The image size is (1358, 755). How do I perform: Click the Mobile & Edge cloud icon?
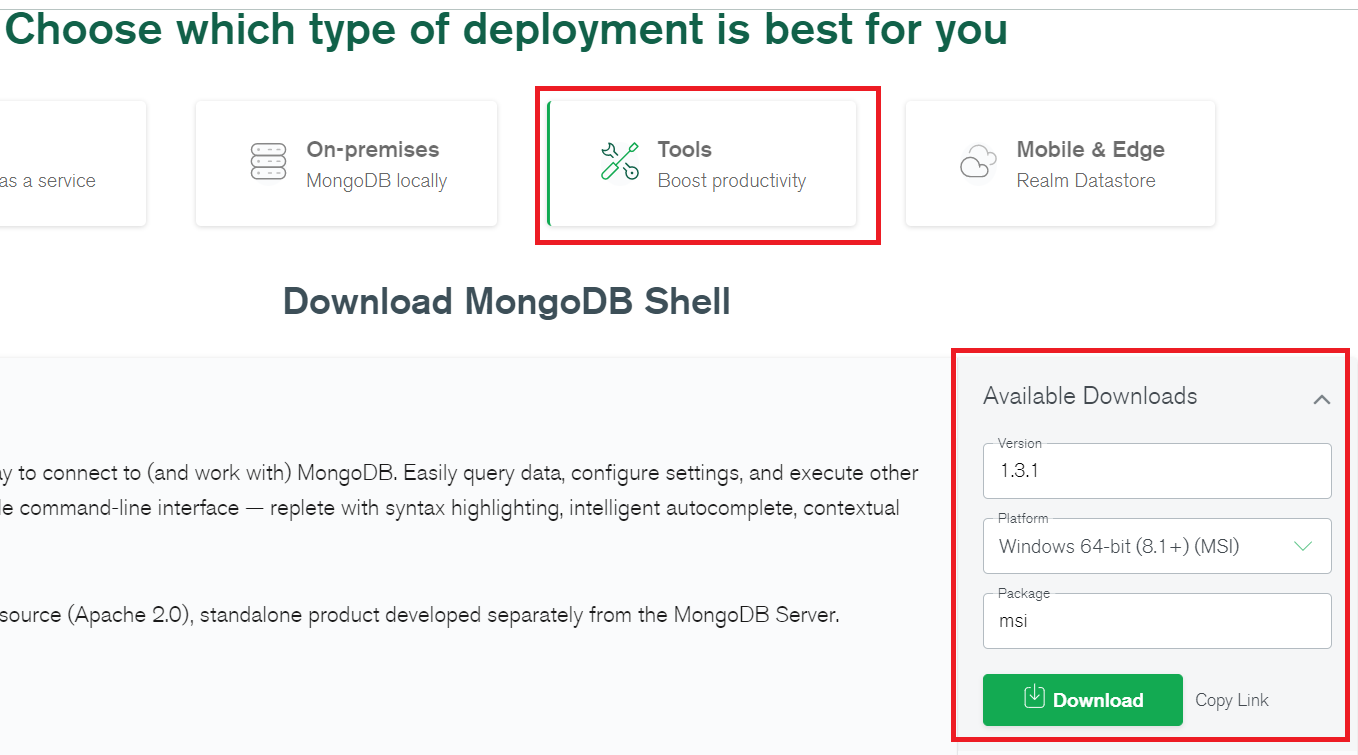[x=977, y=162]
